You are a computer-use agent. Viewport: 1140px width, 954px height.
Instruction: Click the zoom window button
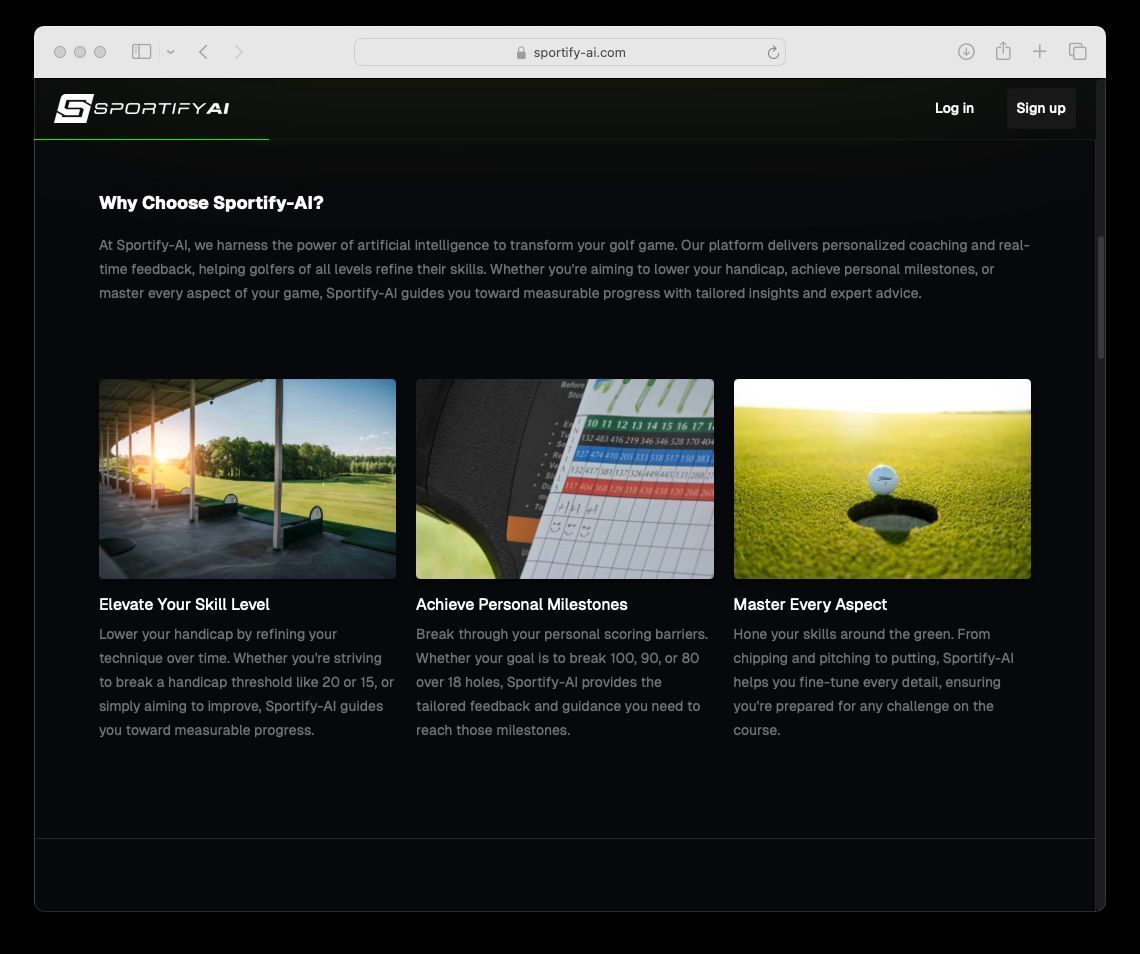[x=100, y=52]
